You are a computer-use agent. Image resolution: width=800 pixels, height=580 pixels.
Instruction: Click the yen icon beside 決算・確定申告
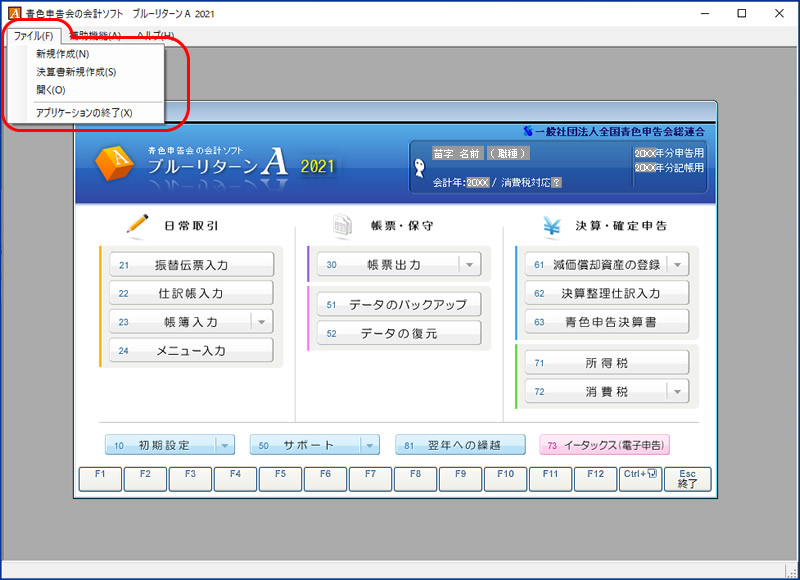[x=551, y=226]
